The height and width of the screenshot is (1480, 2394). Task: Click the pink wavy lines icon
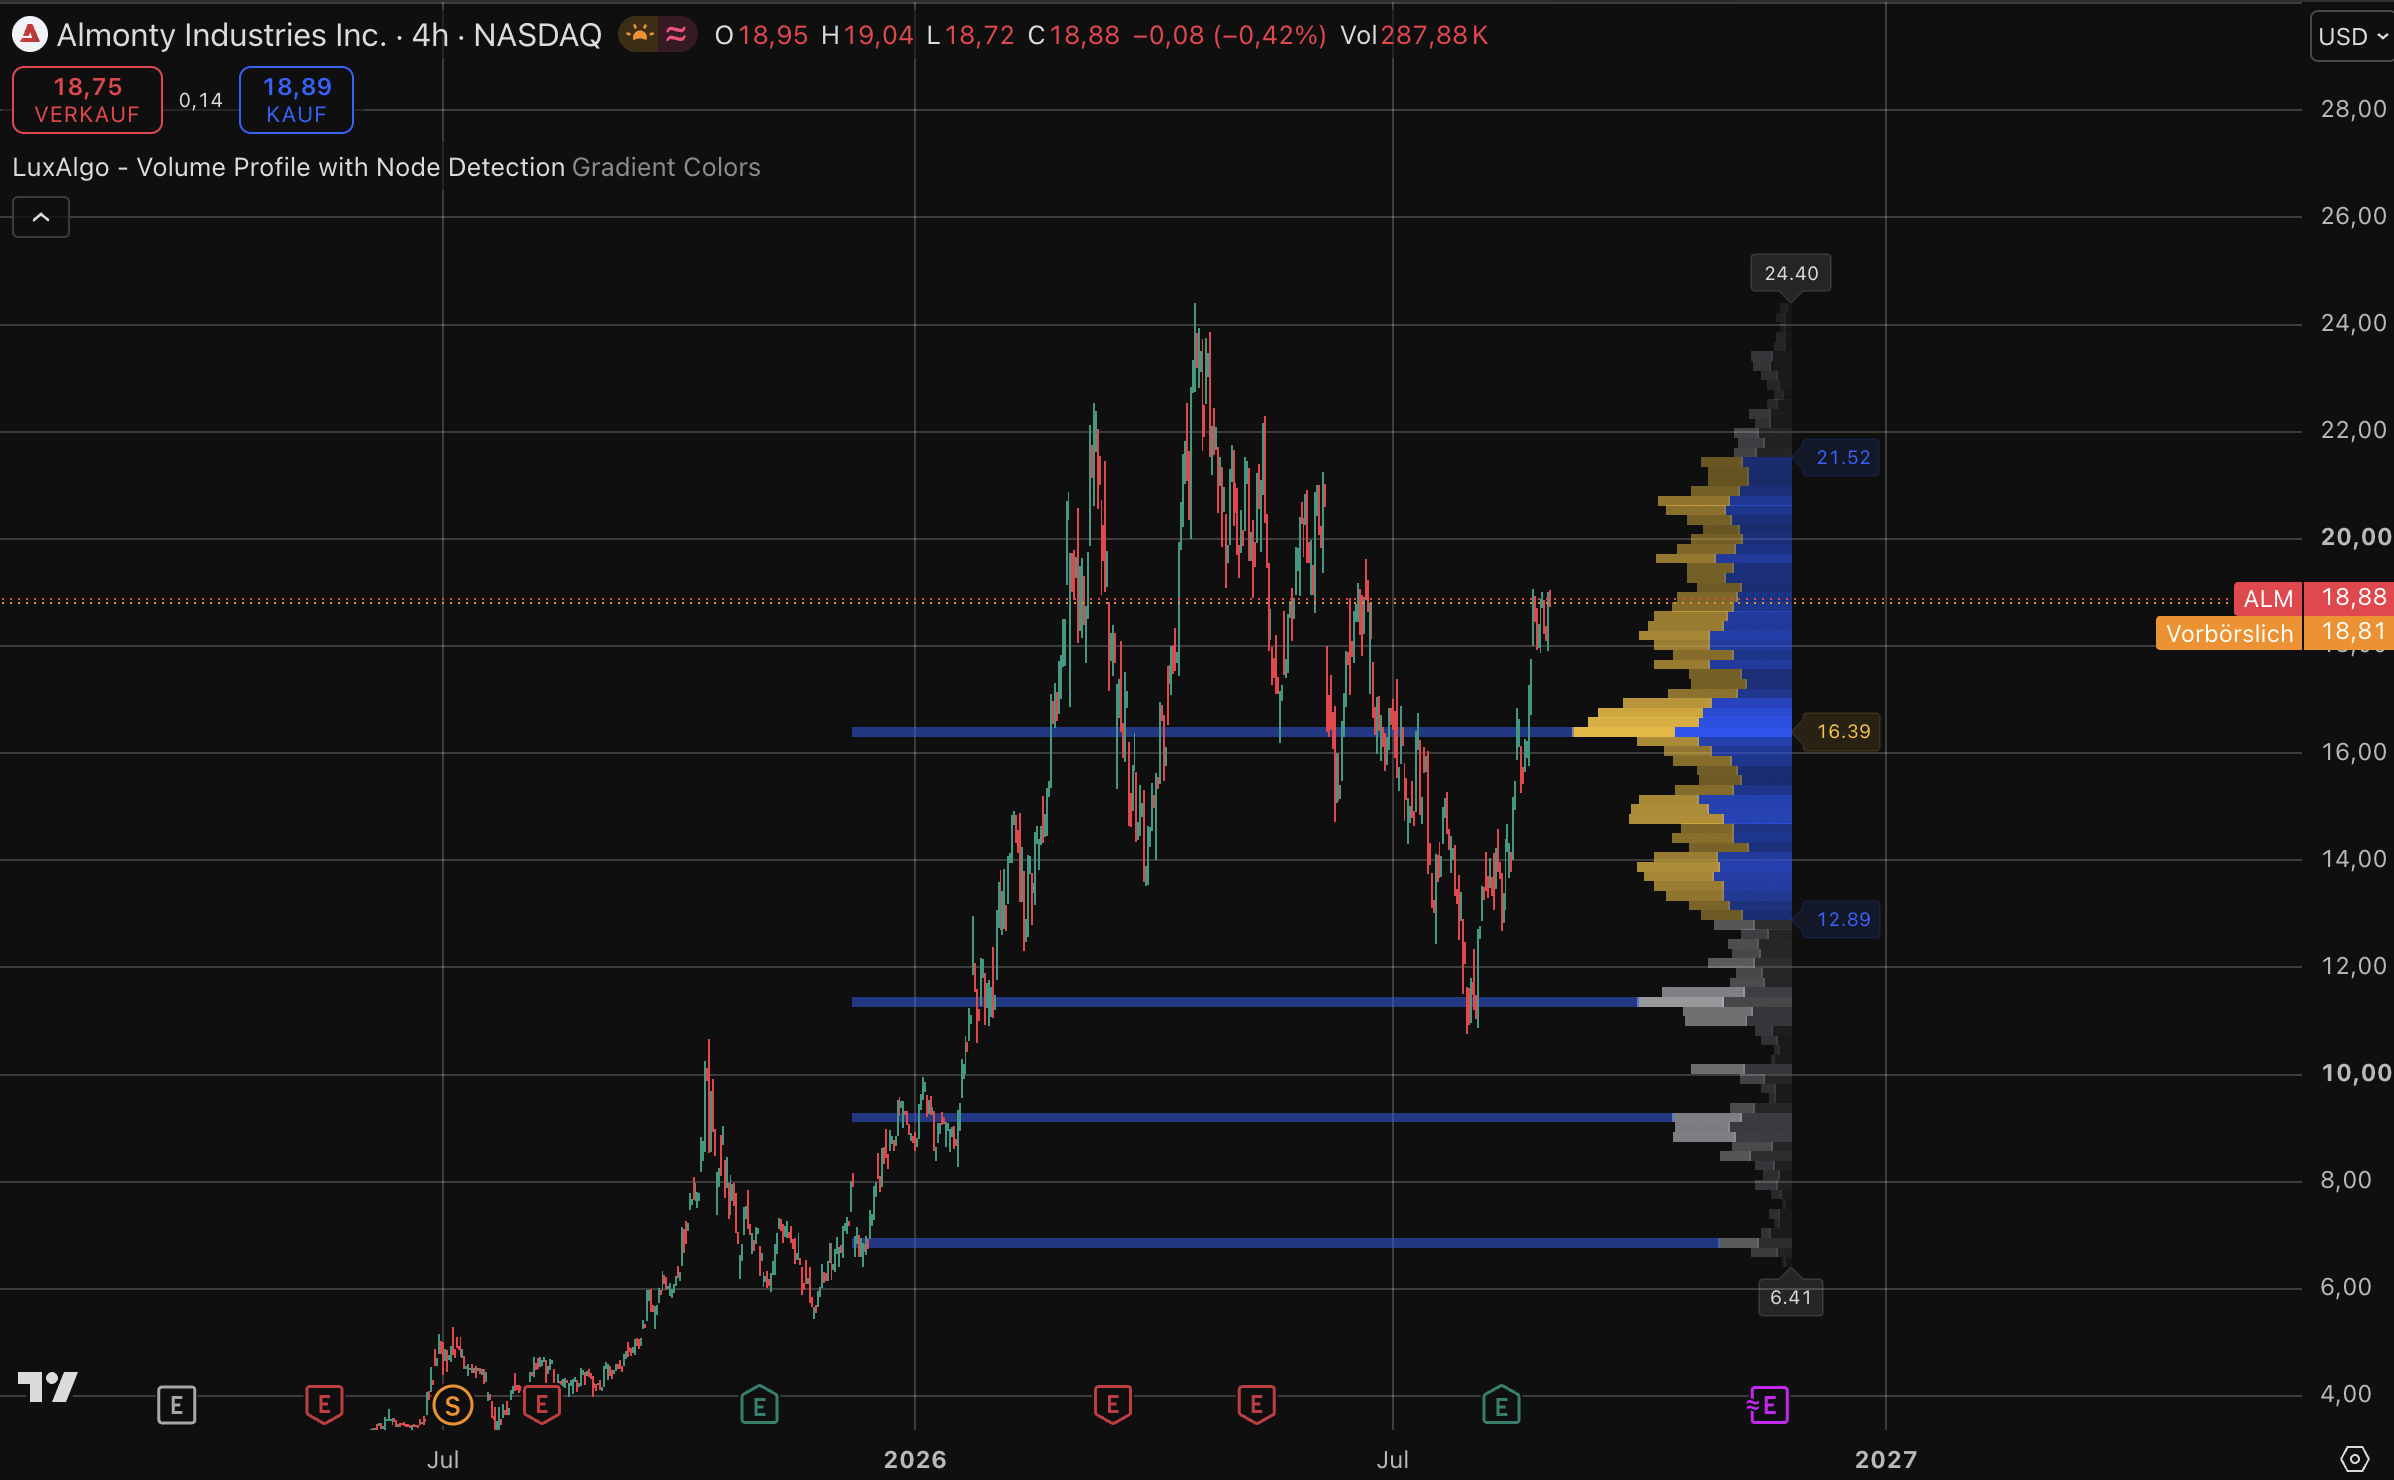pyautogui.click(x=677, y=35)
